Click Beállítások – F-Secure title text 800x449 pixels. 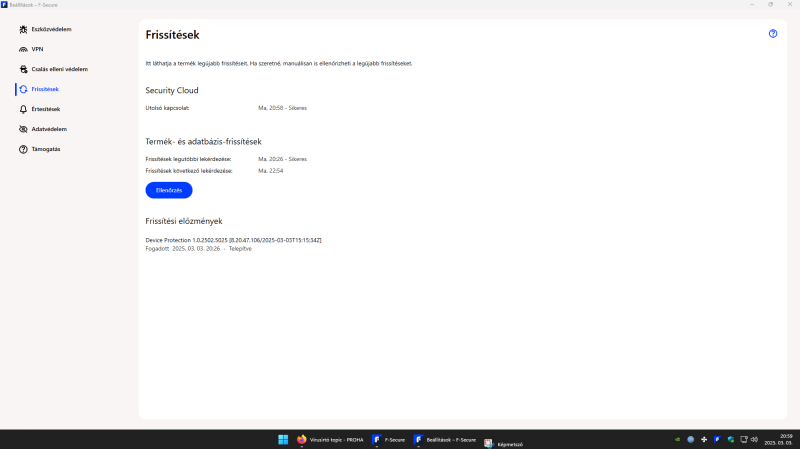tap(34, 5)
